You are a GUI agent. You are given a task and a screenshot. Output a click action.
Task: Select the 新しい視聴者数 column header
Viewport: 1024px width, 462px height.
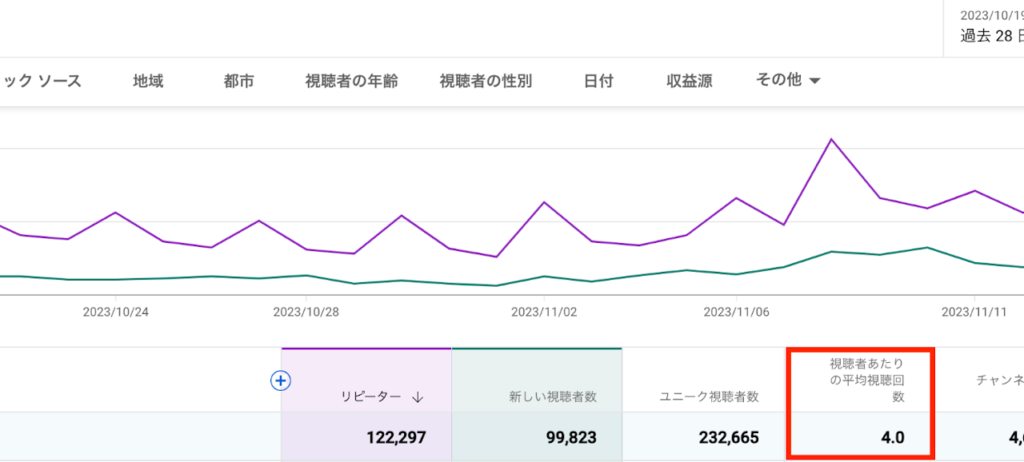click(x=552, y=397)
